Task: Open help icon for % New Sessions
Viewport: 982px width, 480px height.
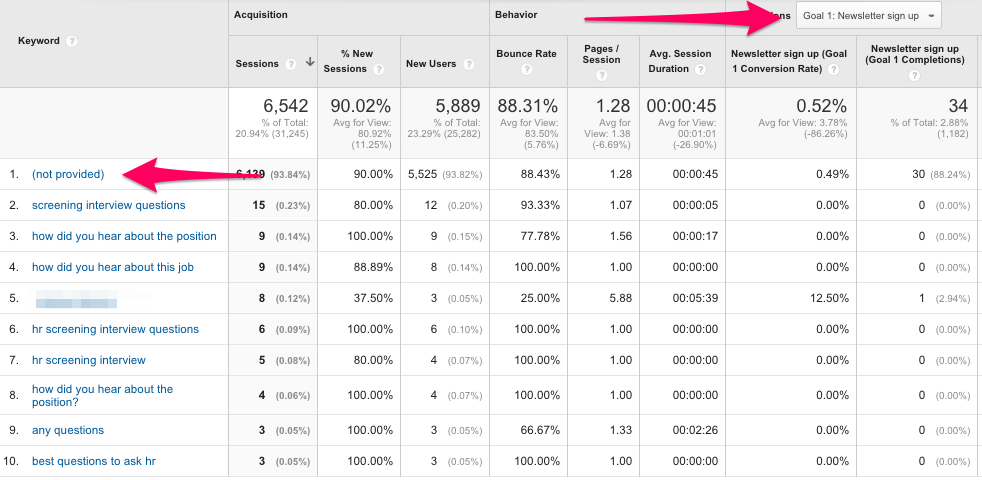Action: point(378,69)
